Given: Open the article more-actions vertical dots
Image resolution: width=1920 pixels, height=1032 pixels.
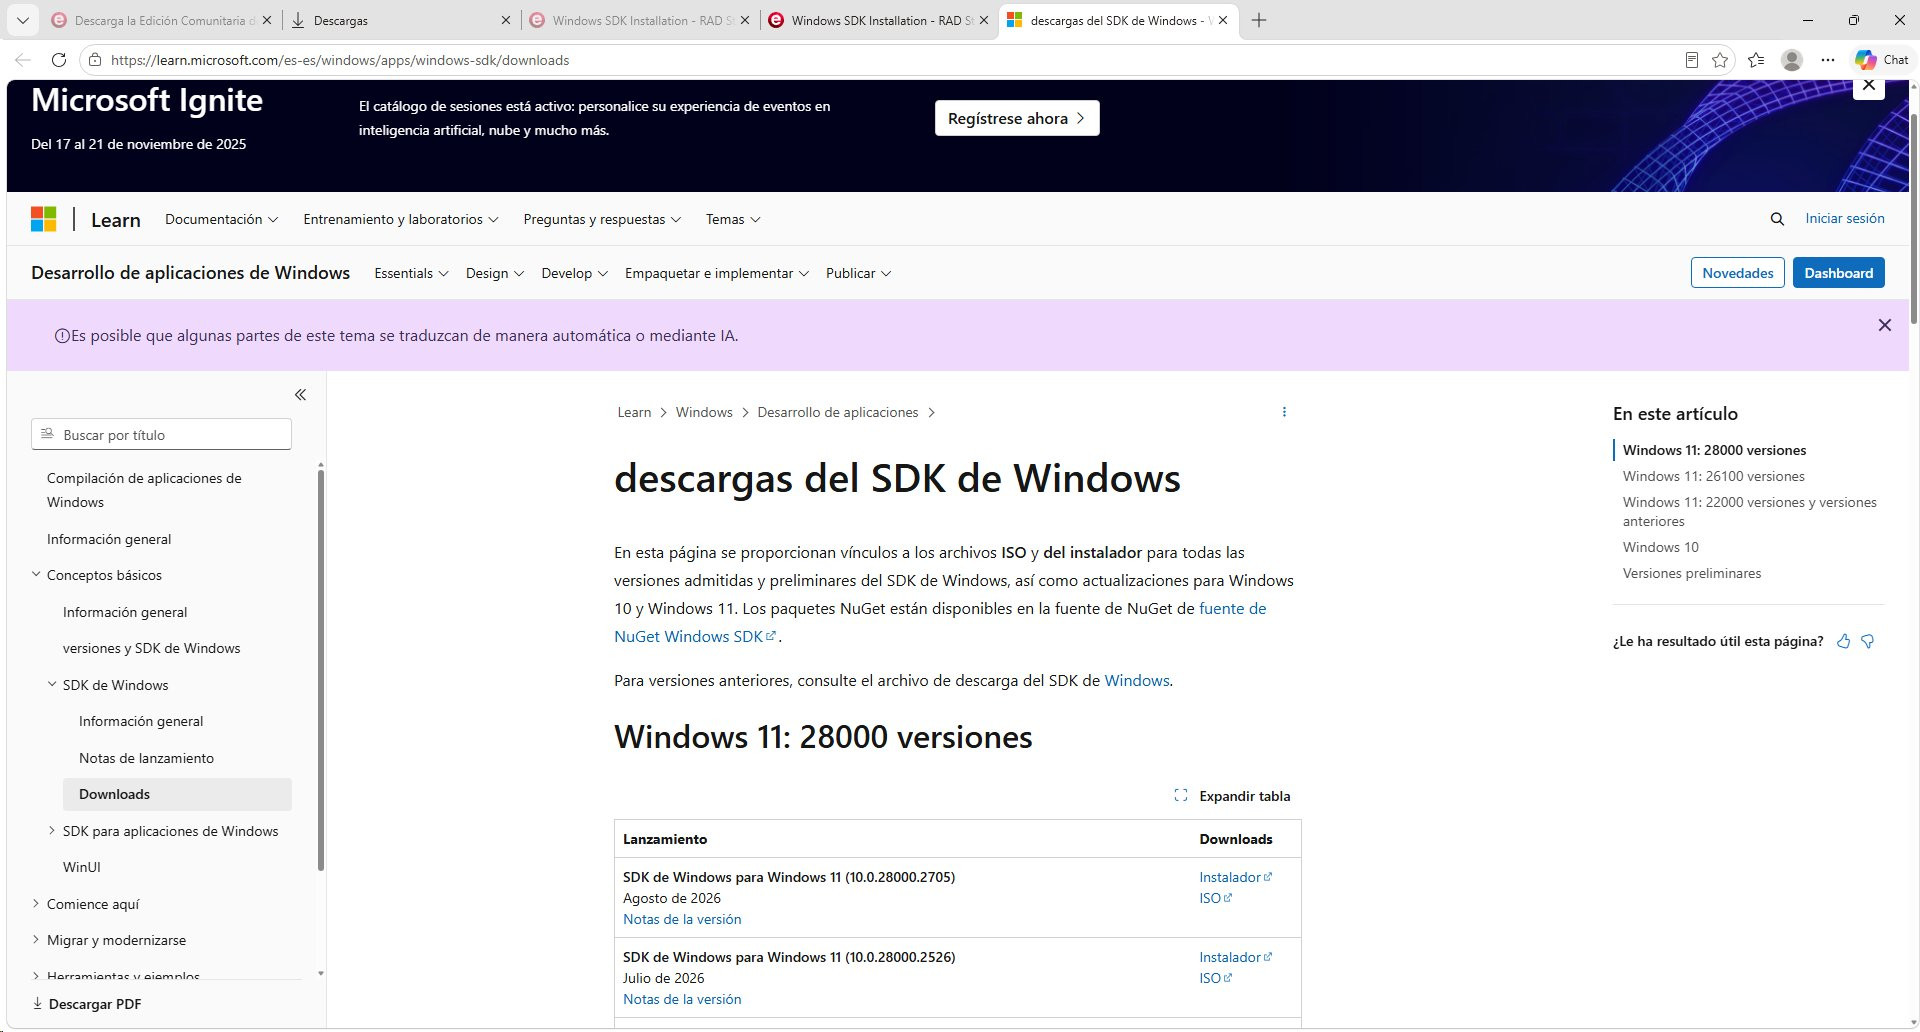Looking at the screenshot, I should [x=1284, y=412].
